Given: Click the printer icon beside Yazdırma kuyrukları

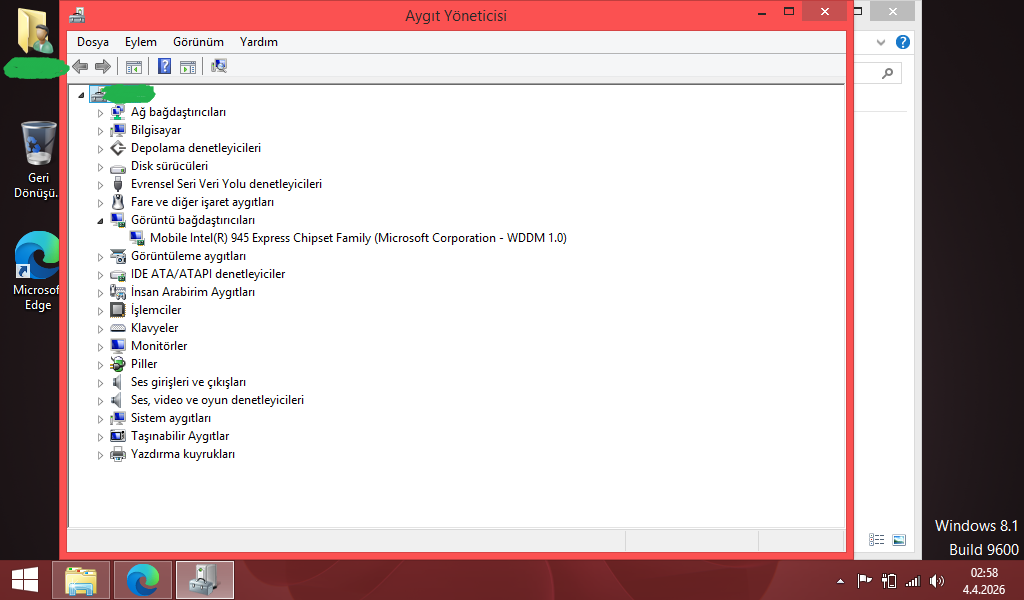Looking at the screenshot, I should [118, 454].
